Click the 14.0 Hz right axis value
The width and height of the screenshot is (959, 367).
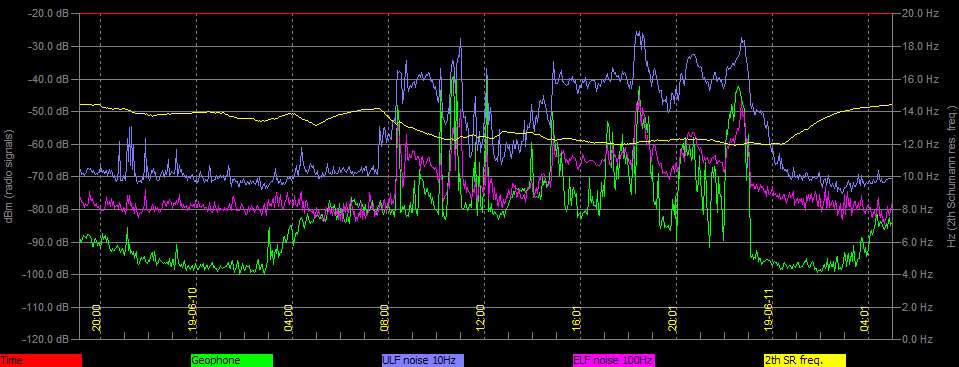tap(919, 111)
